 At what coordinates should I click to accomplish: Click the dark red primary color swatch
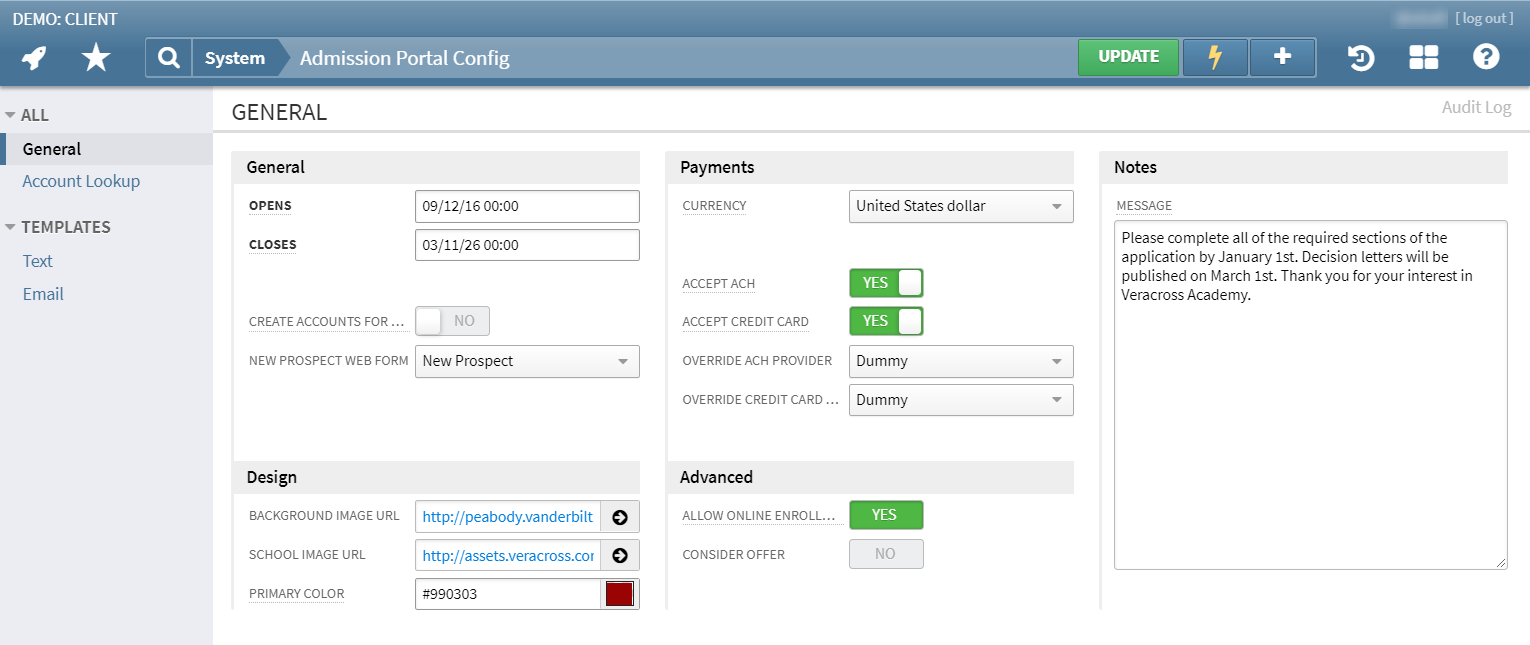[620, 594]
